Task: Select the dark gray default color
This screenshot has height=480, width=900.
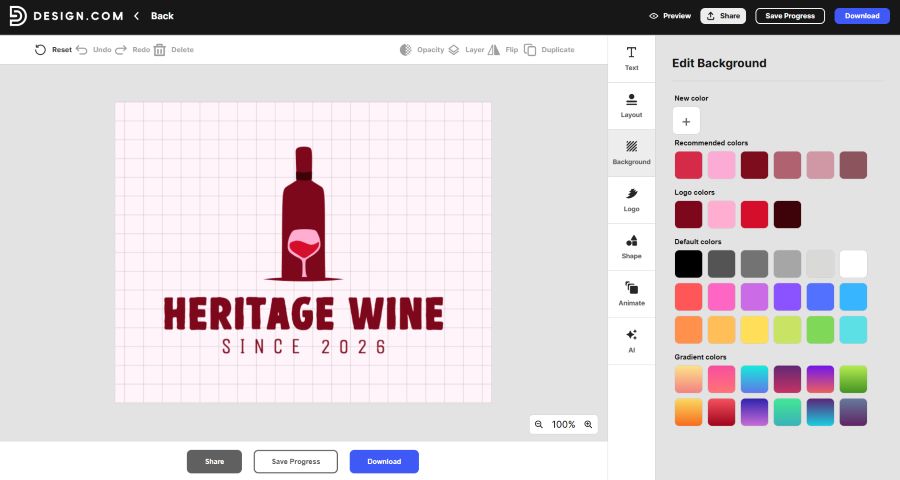Action: click(x=721, y=264)
